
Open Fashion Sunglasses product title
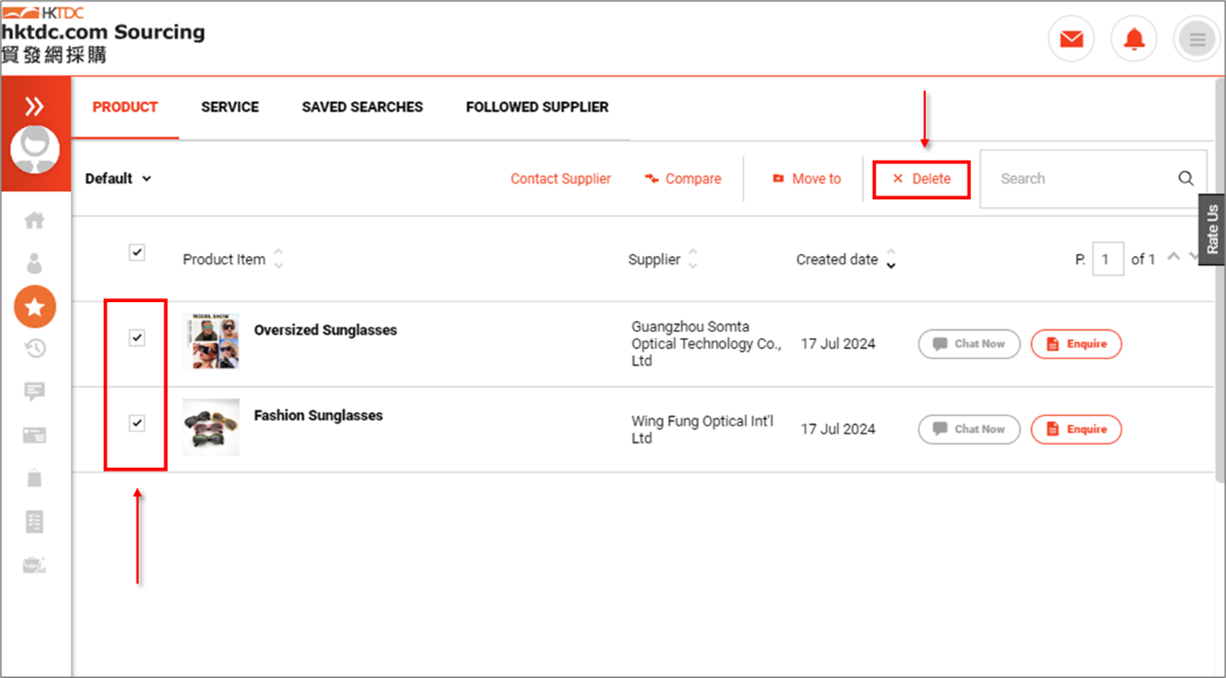[x=318, y=415]
